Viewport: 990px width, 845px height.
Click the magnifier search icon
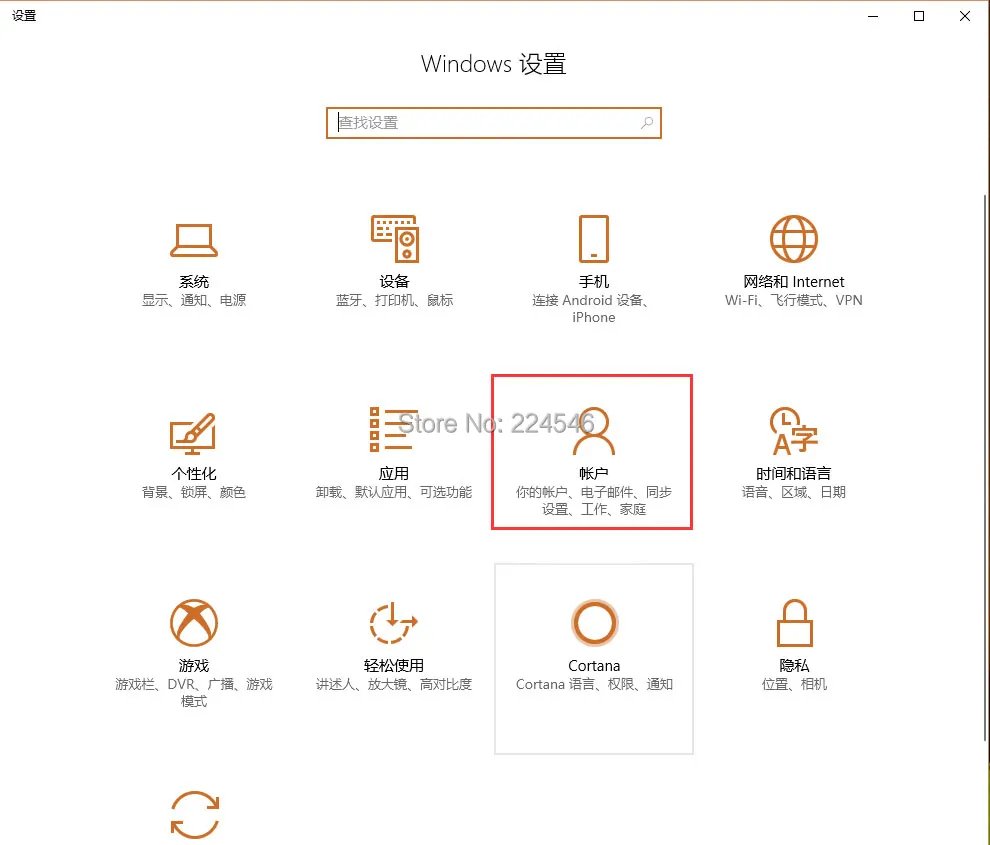[647, 123]
